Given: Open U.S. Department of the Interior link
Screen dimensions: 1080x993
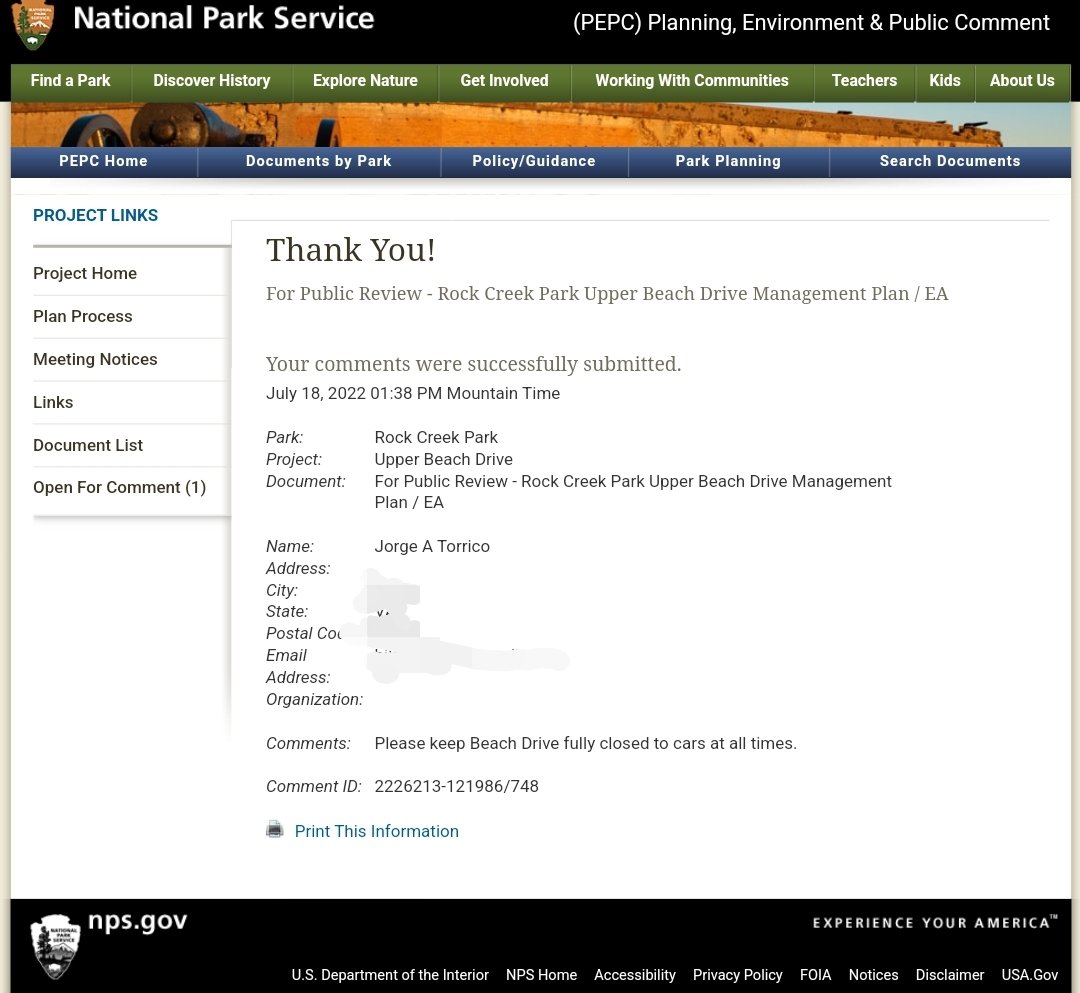Looking at the screenshot, I should 390,975.
